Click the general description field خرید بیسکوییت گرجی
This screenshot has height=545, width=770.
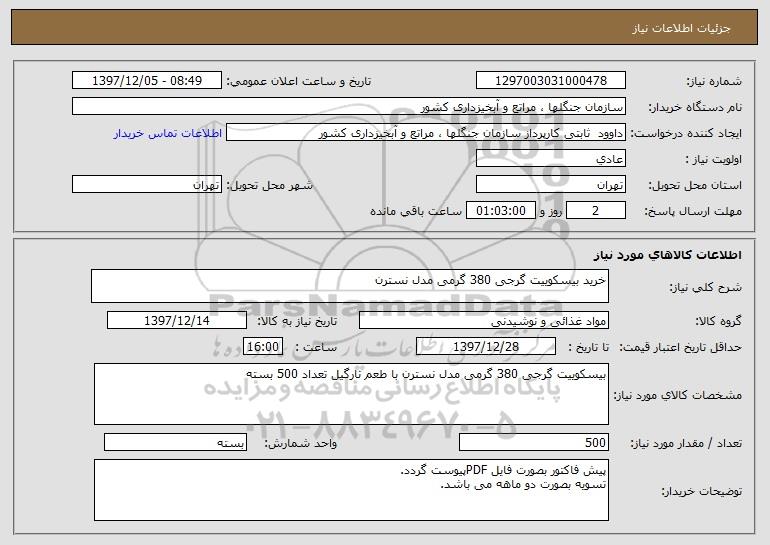[350, 286]
